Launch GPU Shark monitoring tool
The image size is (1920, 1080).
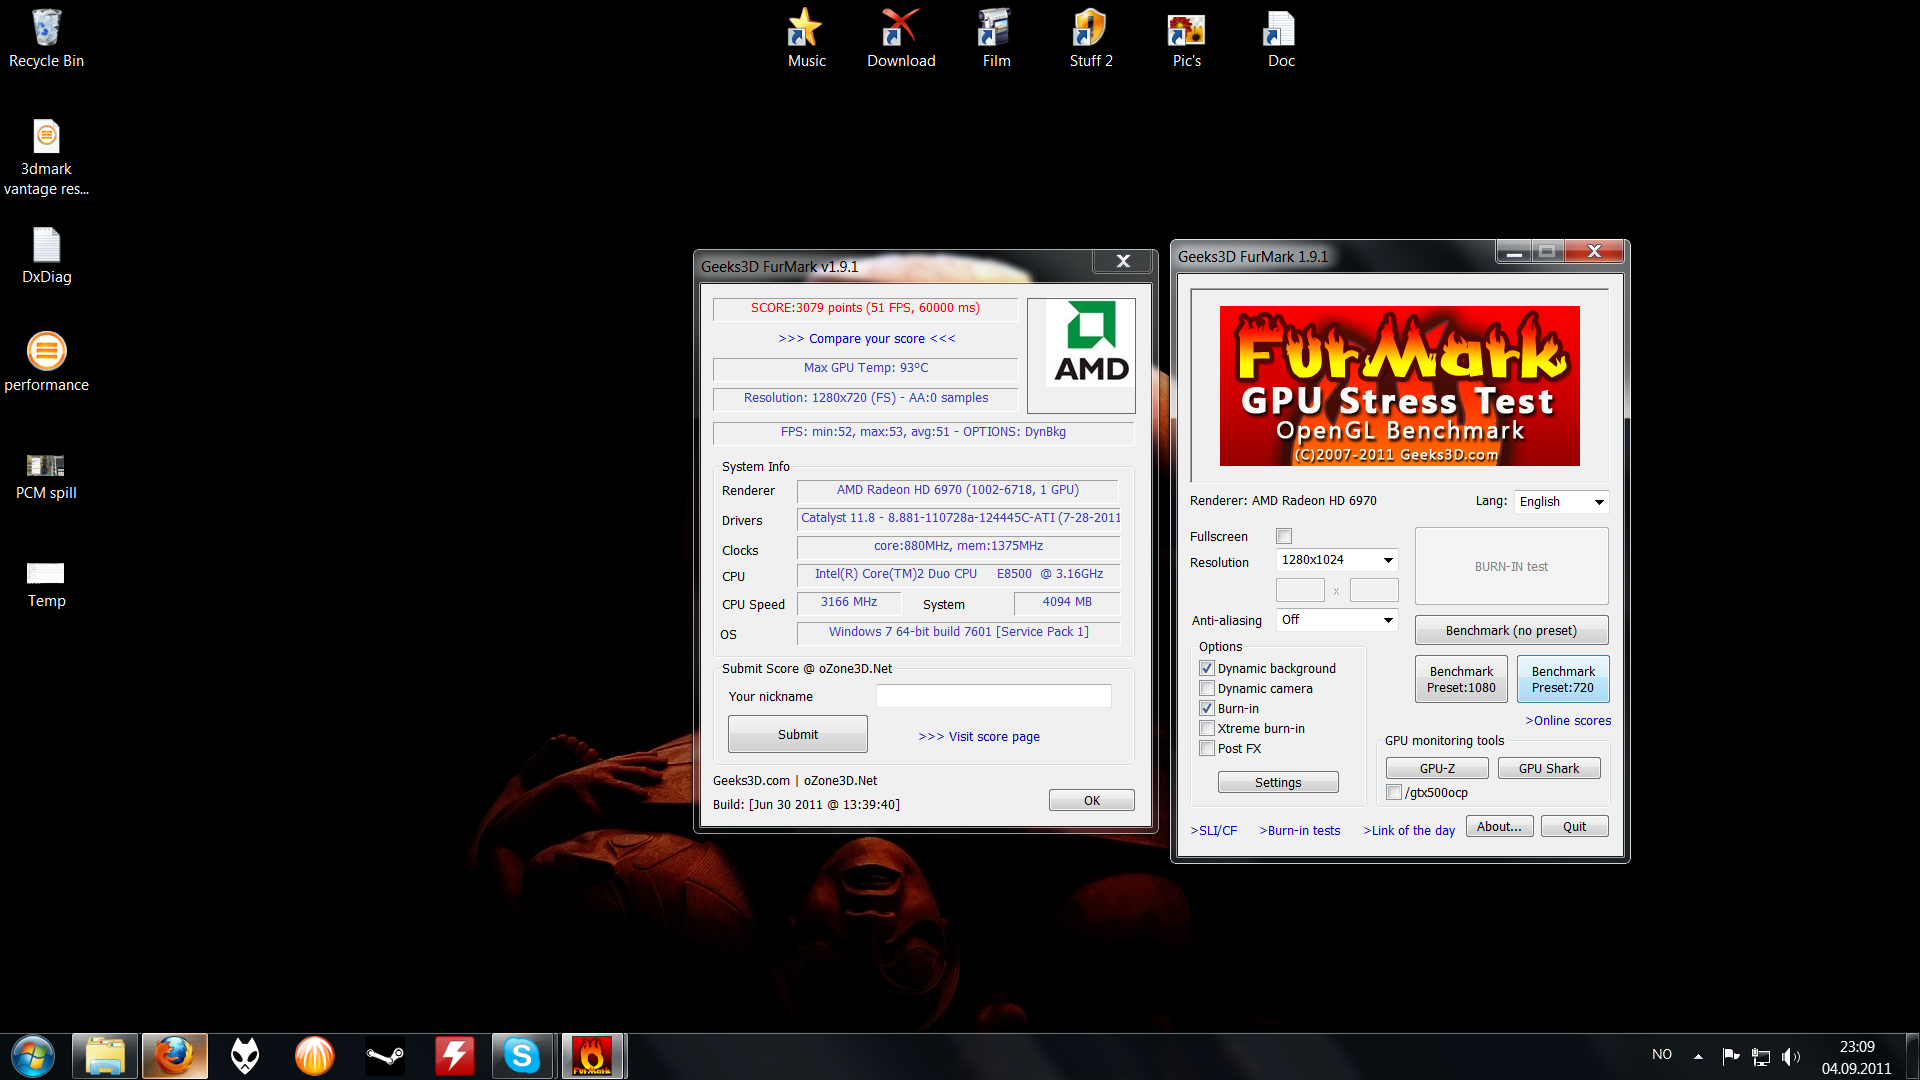[x=1549, y=768]
